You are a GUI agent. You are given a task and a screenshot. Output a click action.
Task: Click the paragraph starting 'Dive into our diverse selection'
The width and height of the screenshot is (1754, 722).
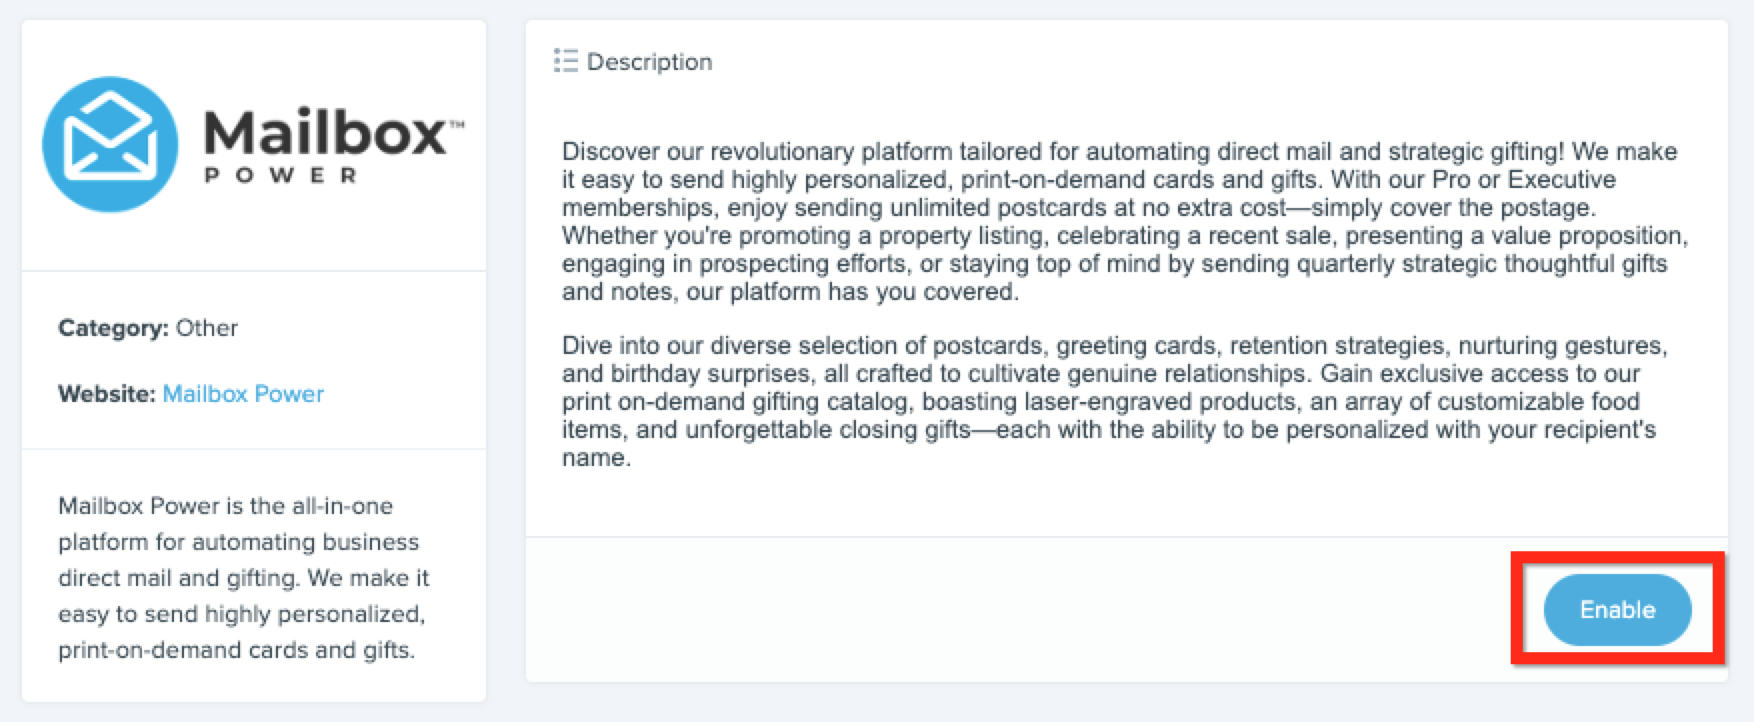[x=1114, y=401]
